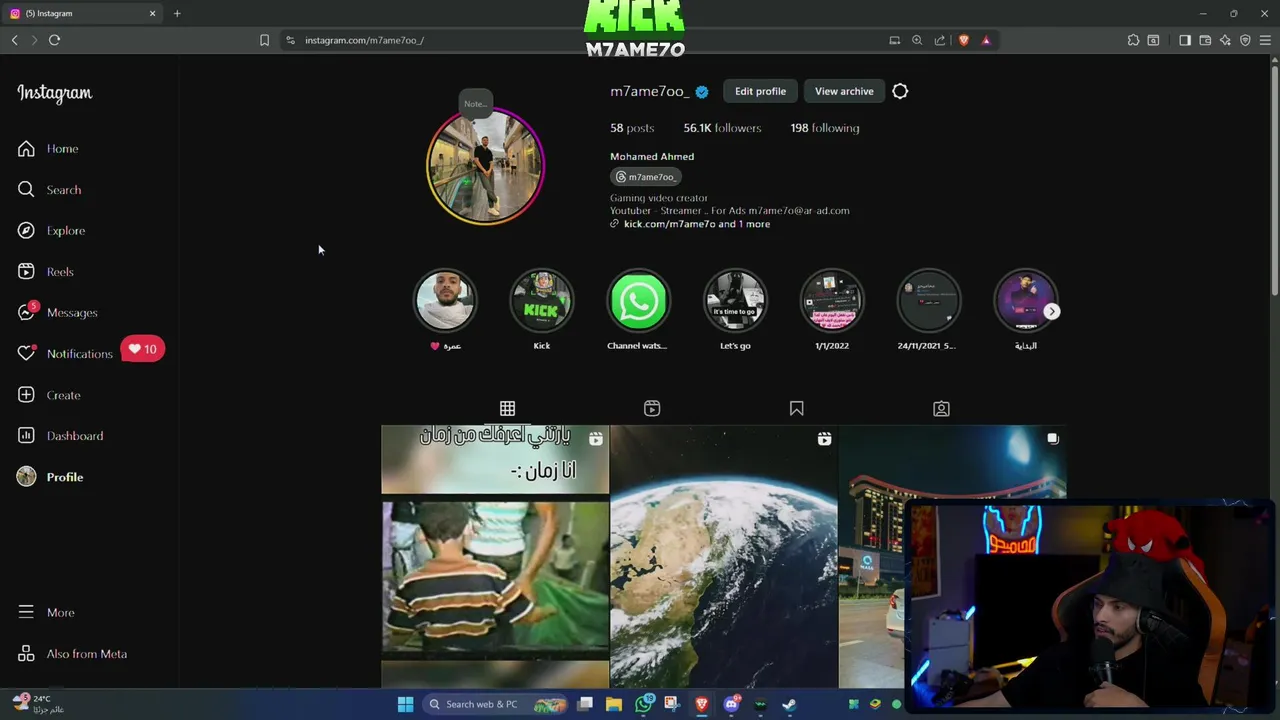Open the browser hamburger menu

[x=1265, y=40]
